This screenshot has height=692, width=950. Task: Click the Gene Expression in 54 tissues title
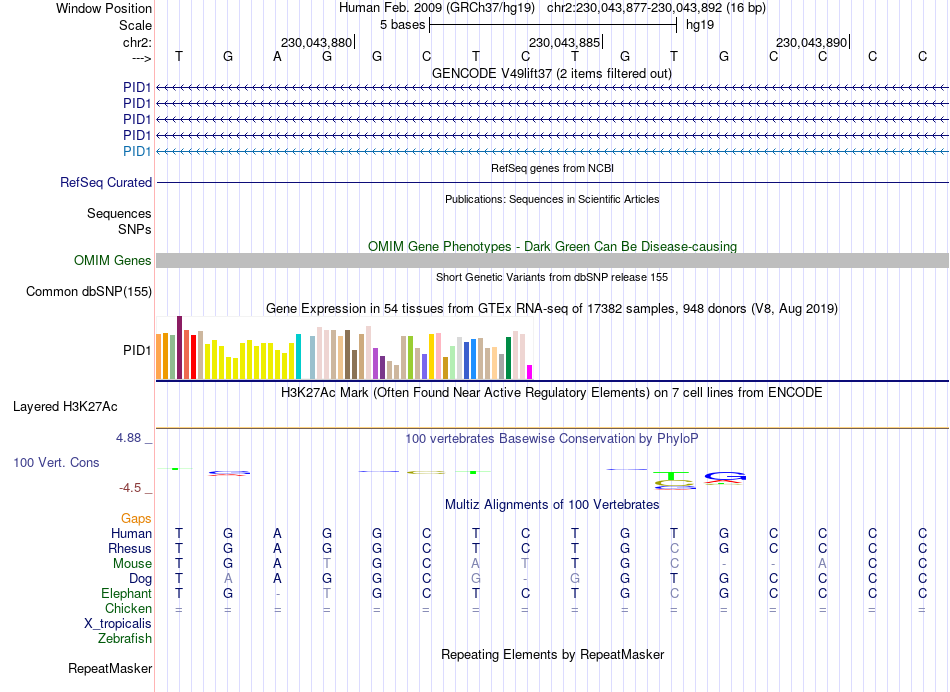[552, 308]
